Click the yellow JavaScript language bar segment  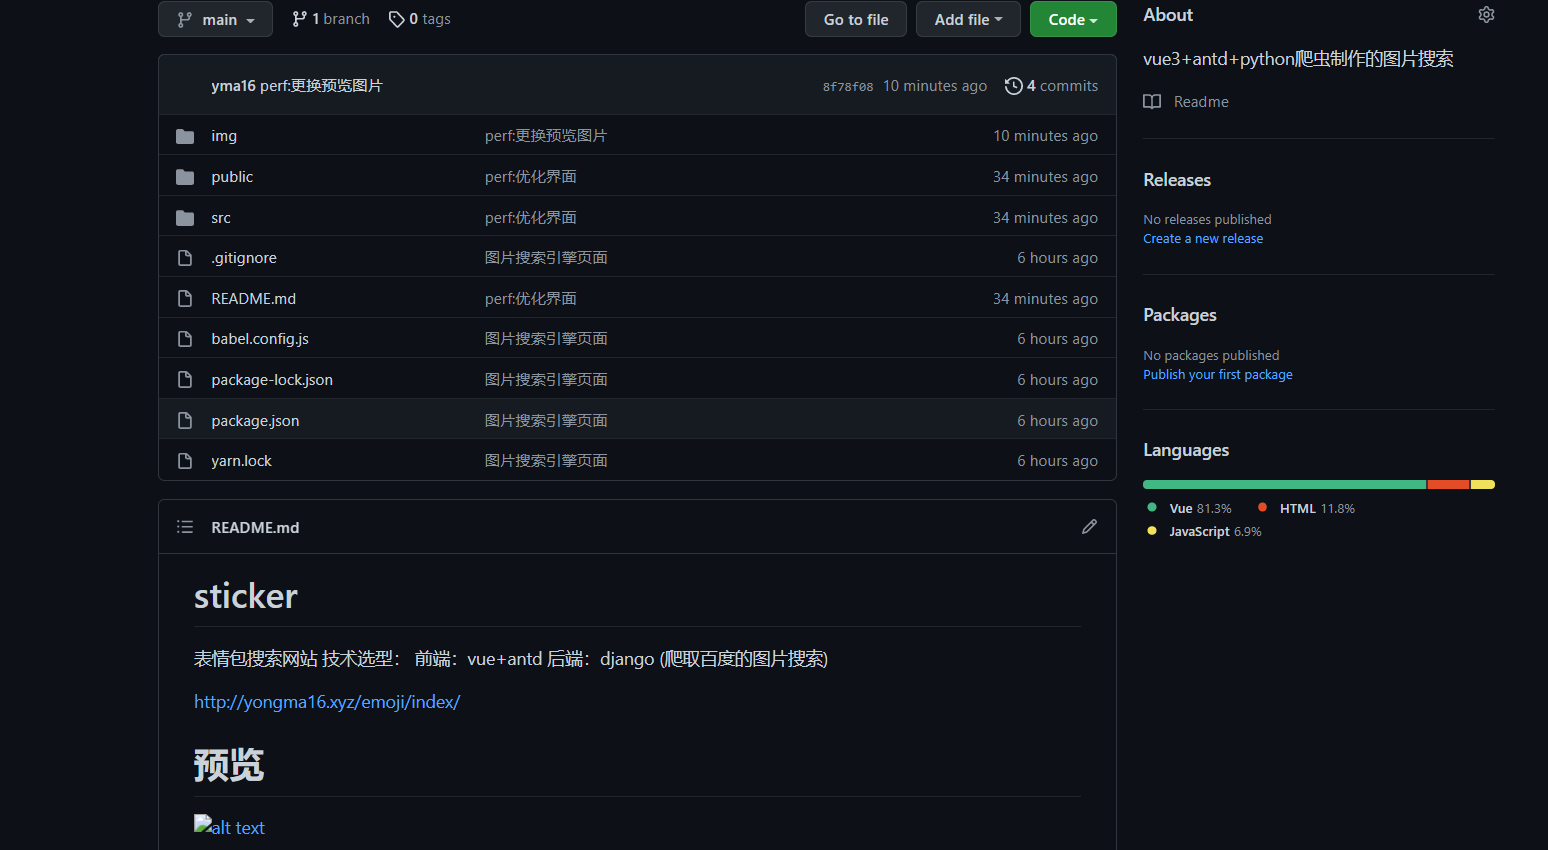(1483, 485)
